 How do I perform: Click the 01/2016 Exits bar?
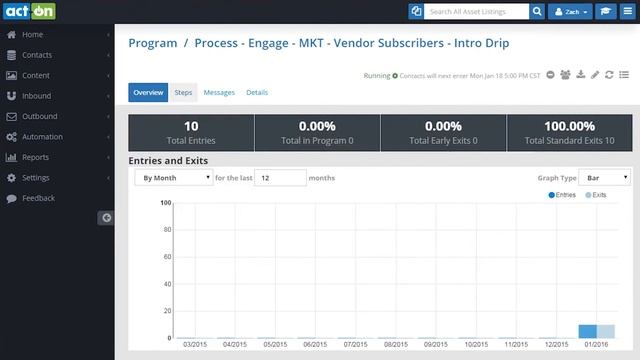point(606,331)
